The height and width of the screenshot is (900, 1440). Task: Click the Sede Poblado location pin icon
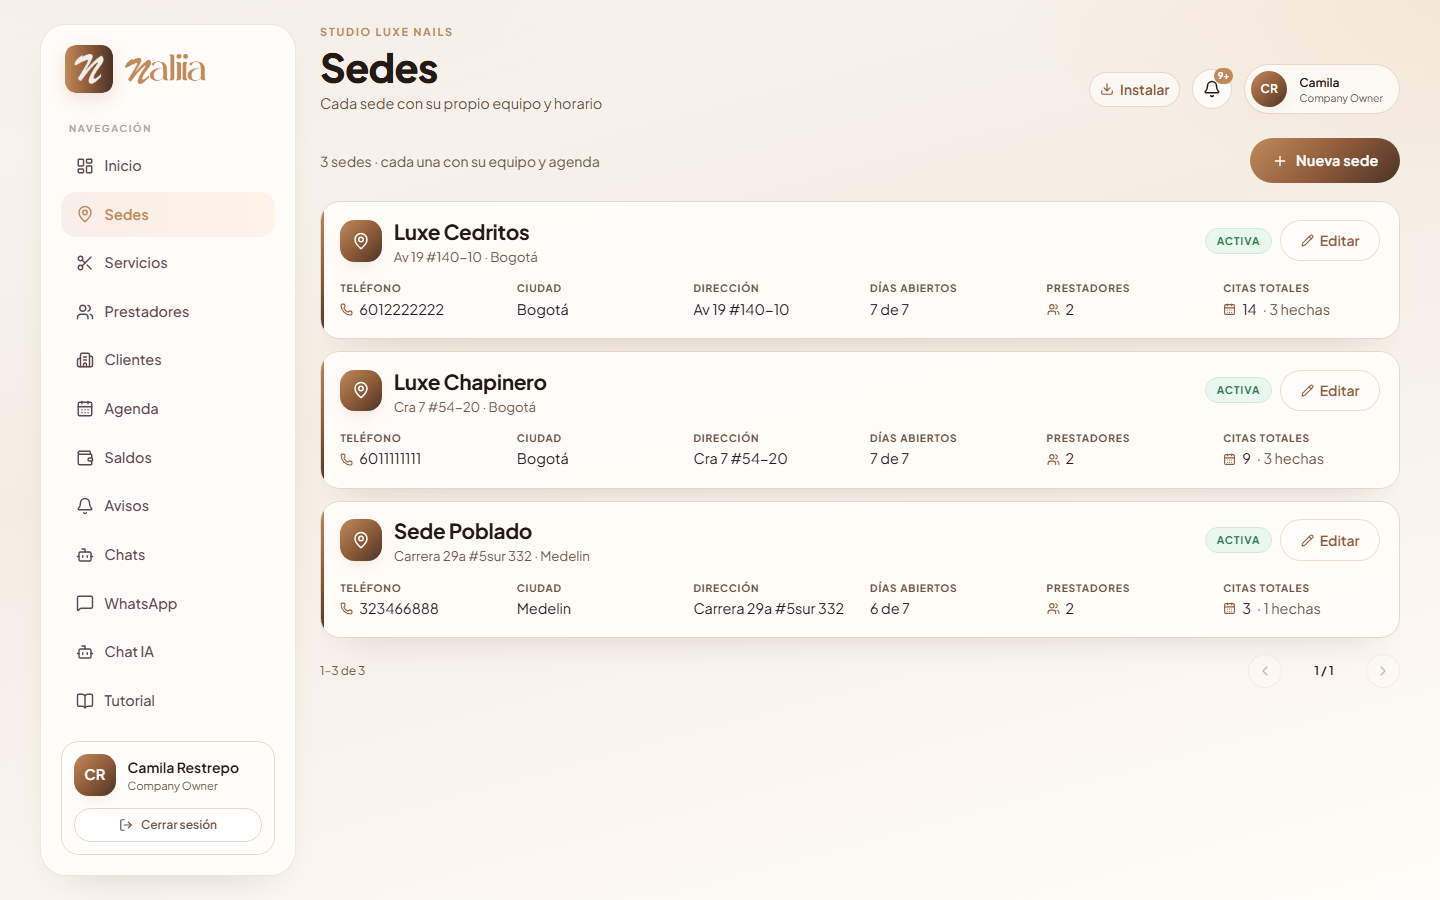point(361,540)
